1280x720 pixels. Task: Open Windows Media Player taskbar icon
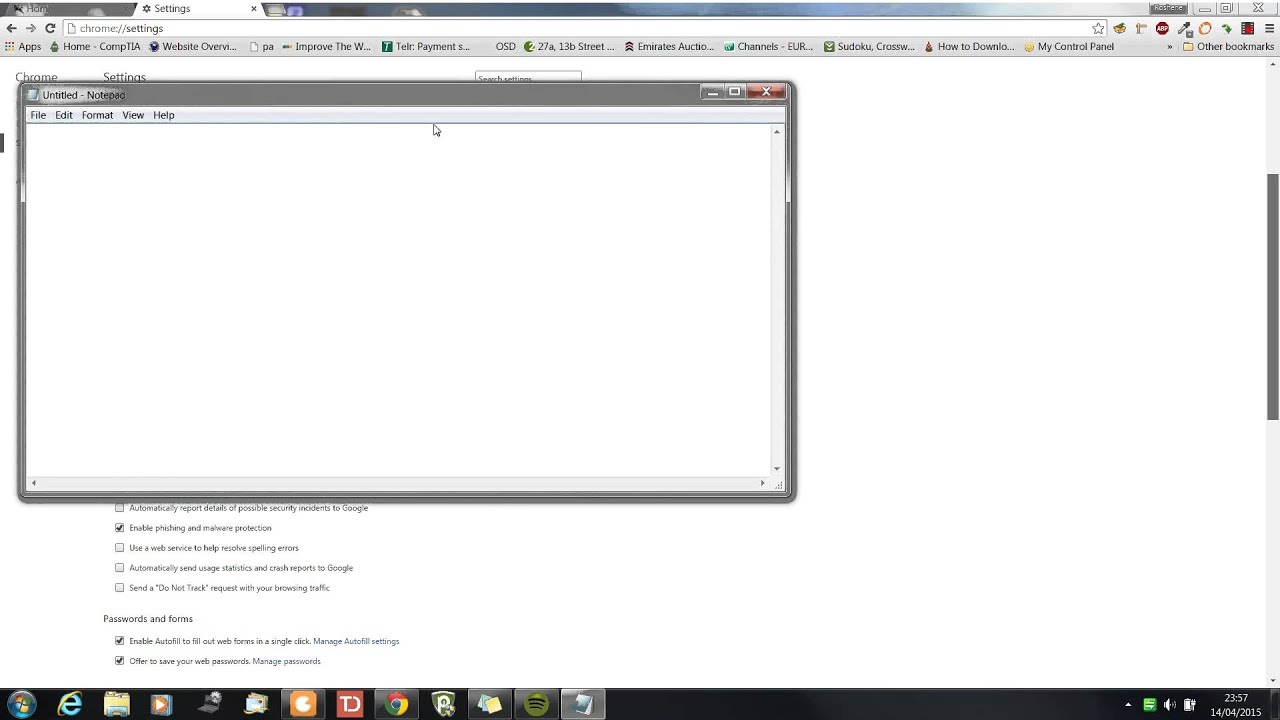(x=161, y=705)
